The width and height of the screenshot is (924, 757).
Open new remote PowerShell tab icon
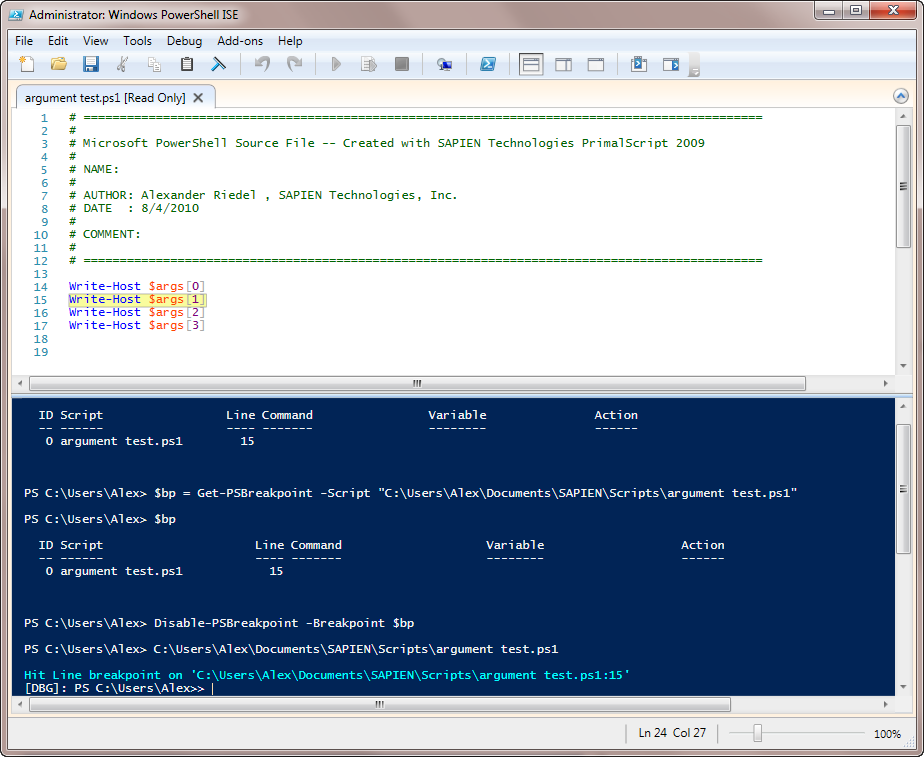[444, 64]
